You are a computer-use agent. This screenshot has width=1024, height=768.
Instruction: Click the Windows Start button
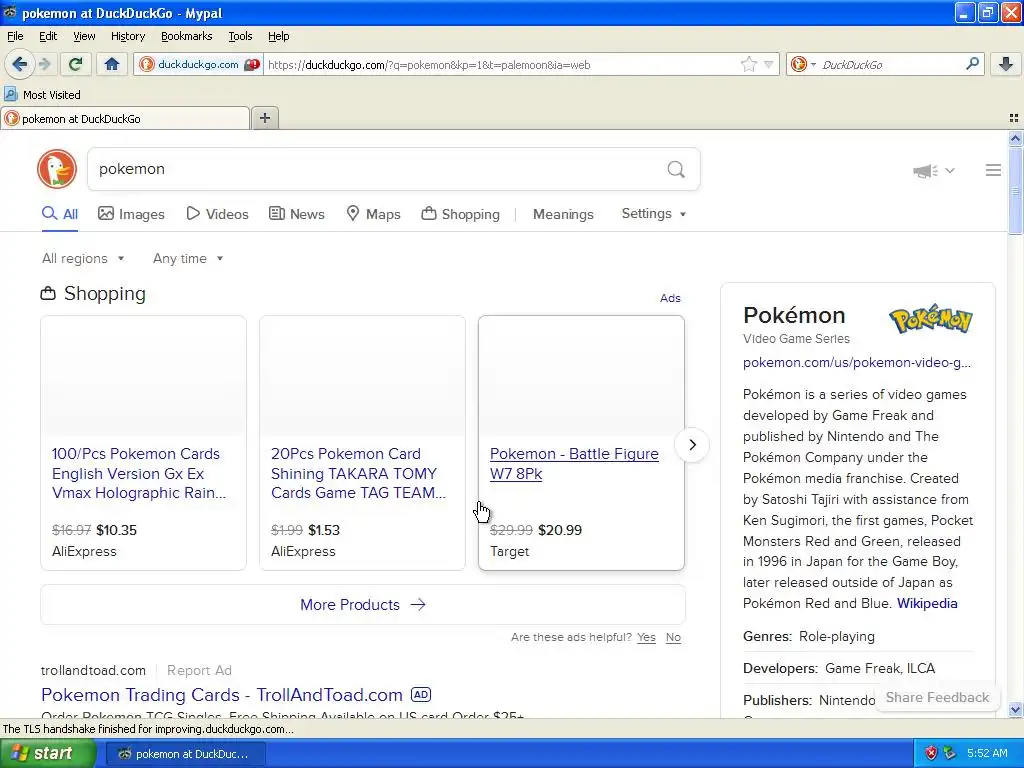pyautogui.click(x=46, y=753)
